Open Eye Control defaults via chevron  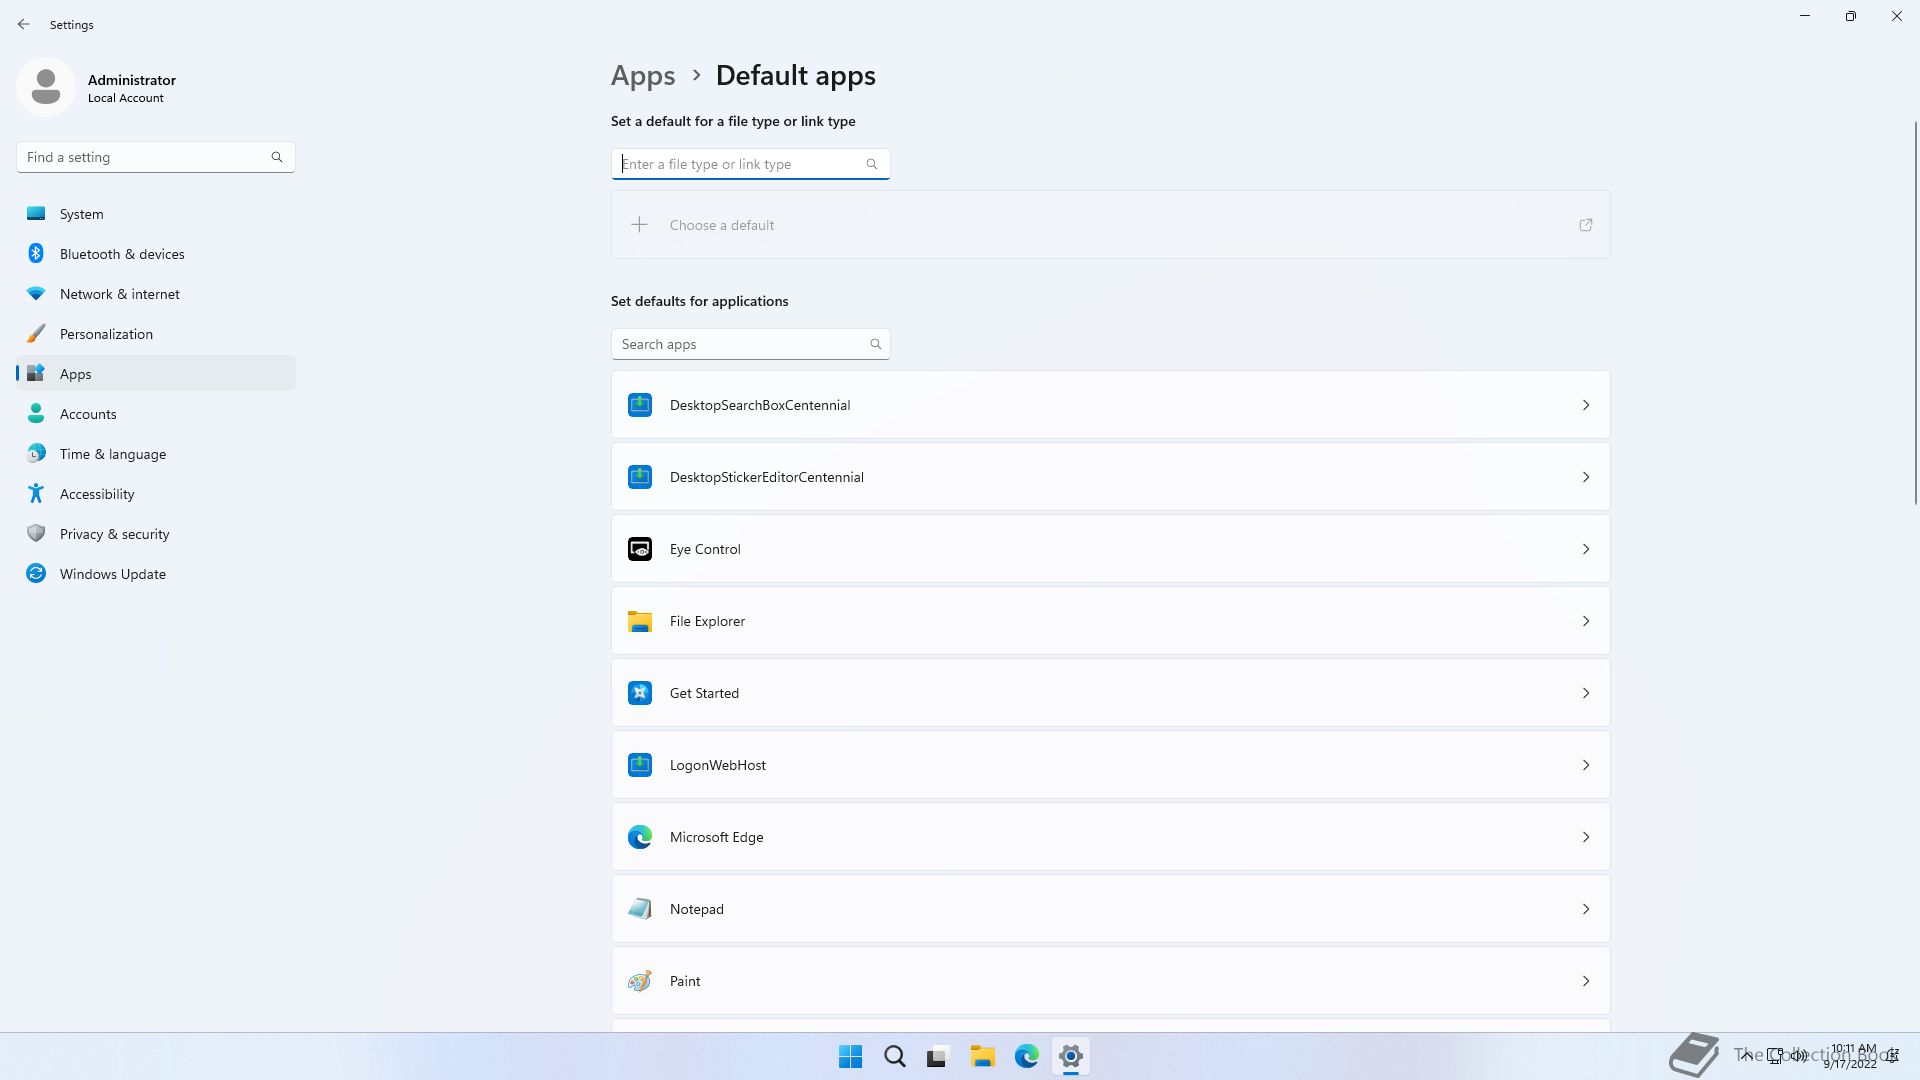pyautogui.click(x=1586, y=549)
